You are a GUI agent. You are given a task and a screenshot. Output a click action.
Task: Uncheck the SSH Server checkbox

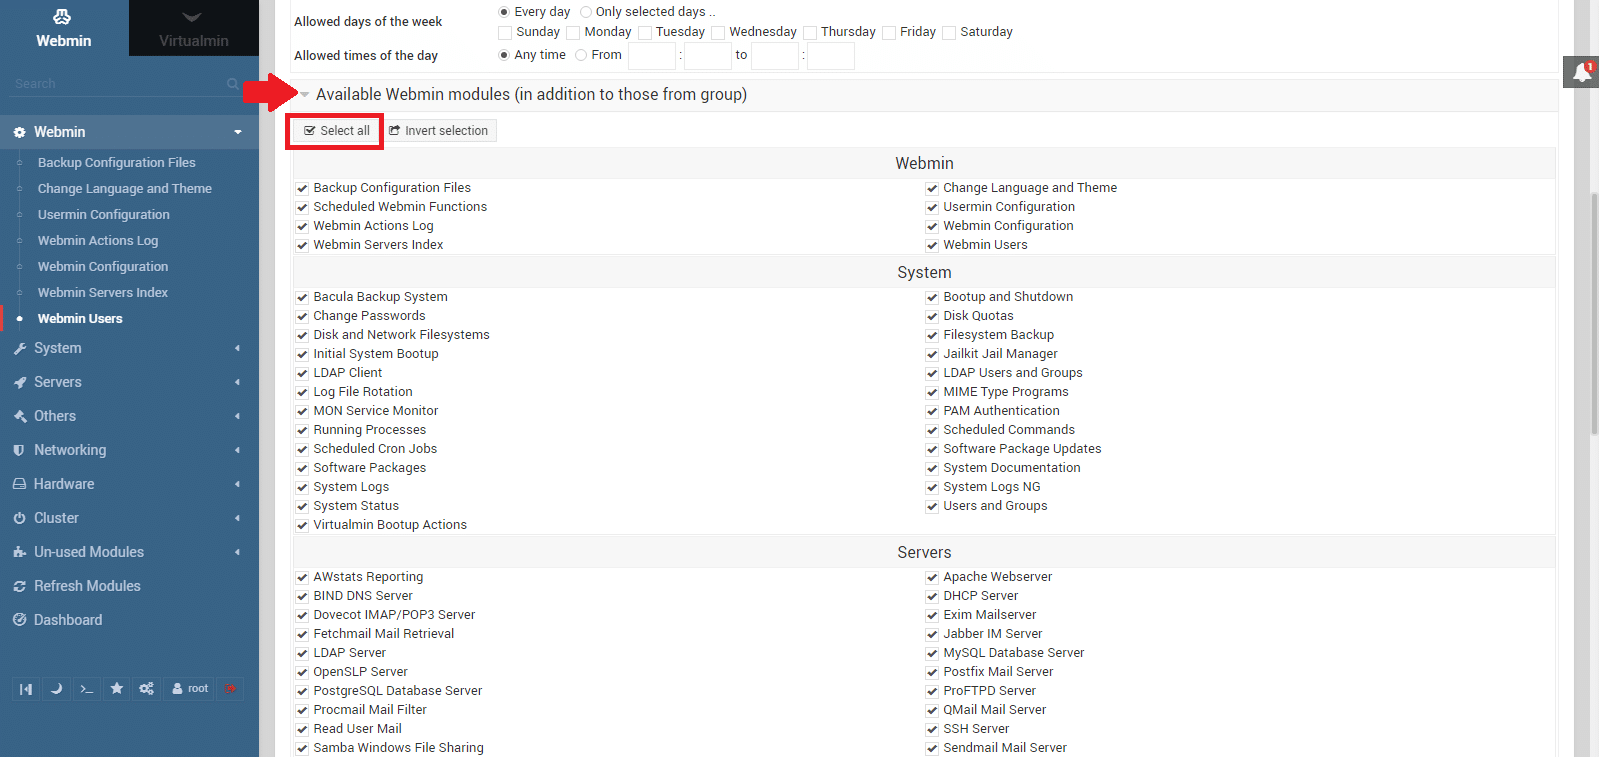(x=932, y=729)
